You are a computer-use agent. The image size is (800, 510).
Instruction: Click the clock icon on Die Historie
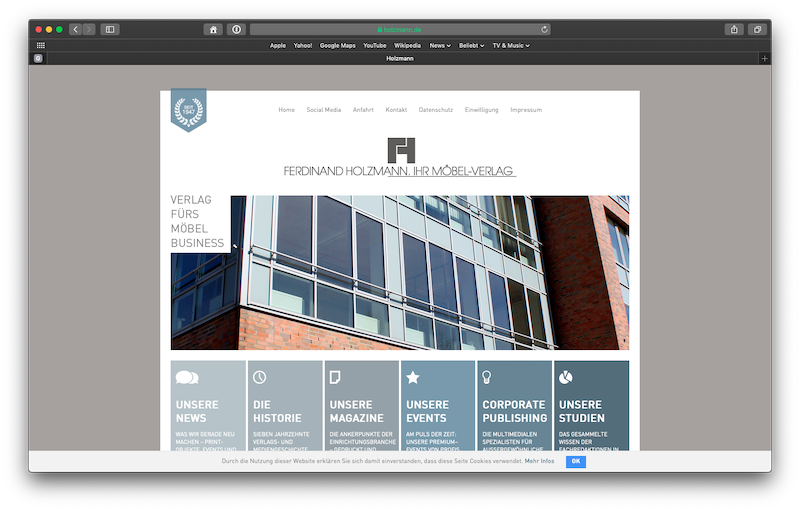click(259, 377)
